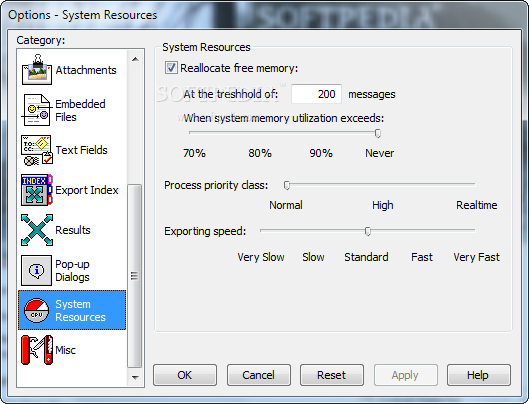Click the category list scrollbar thumb
This screenshot has height=404, width=529.
click(135, 276)
